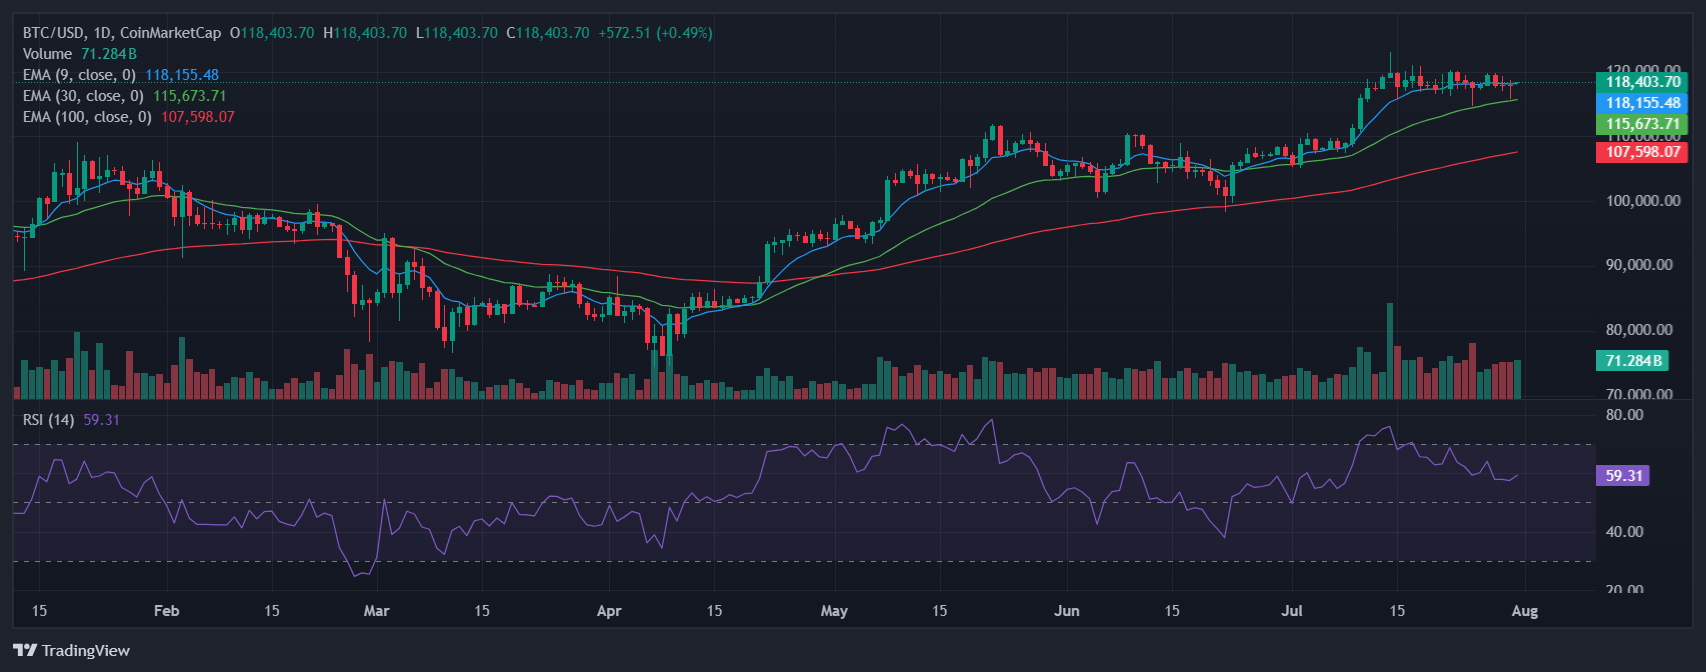Click the EMA (9, close, 0) indicator label
1706x672 pixels.
(80, 75)
